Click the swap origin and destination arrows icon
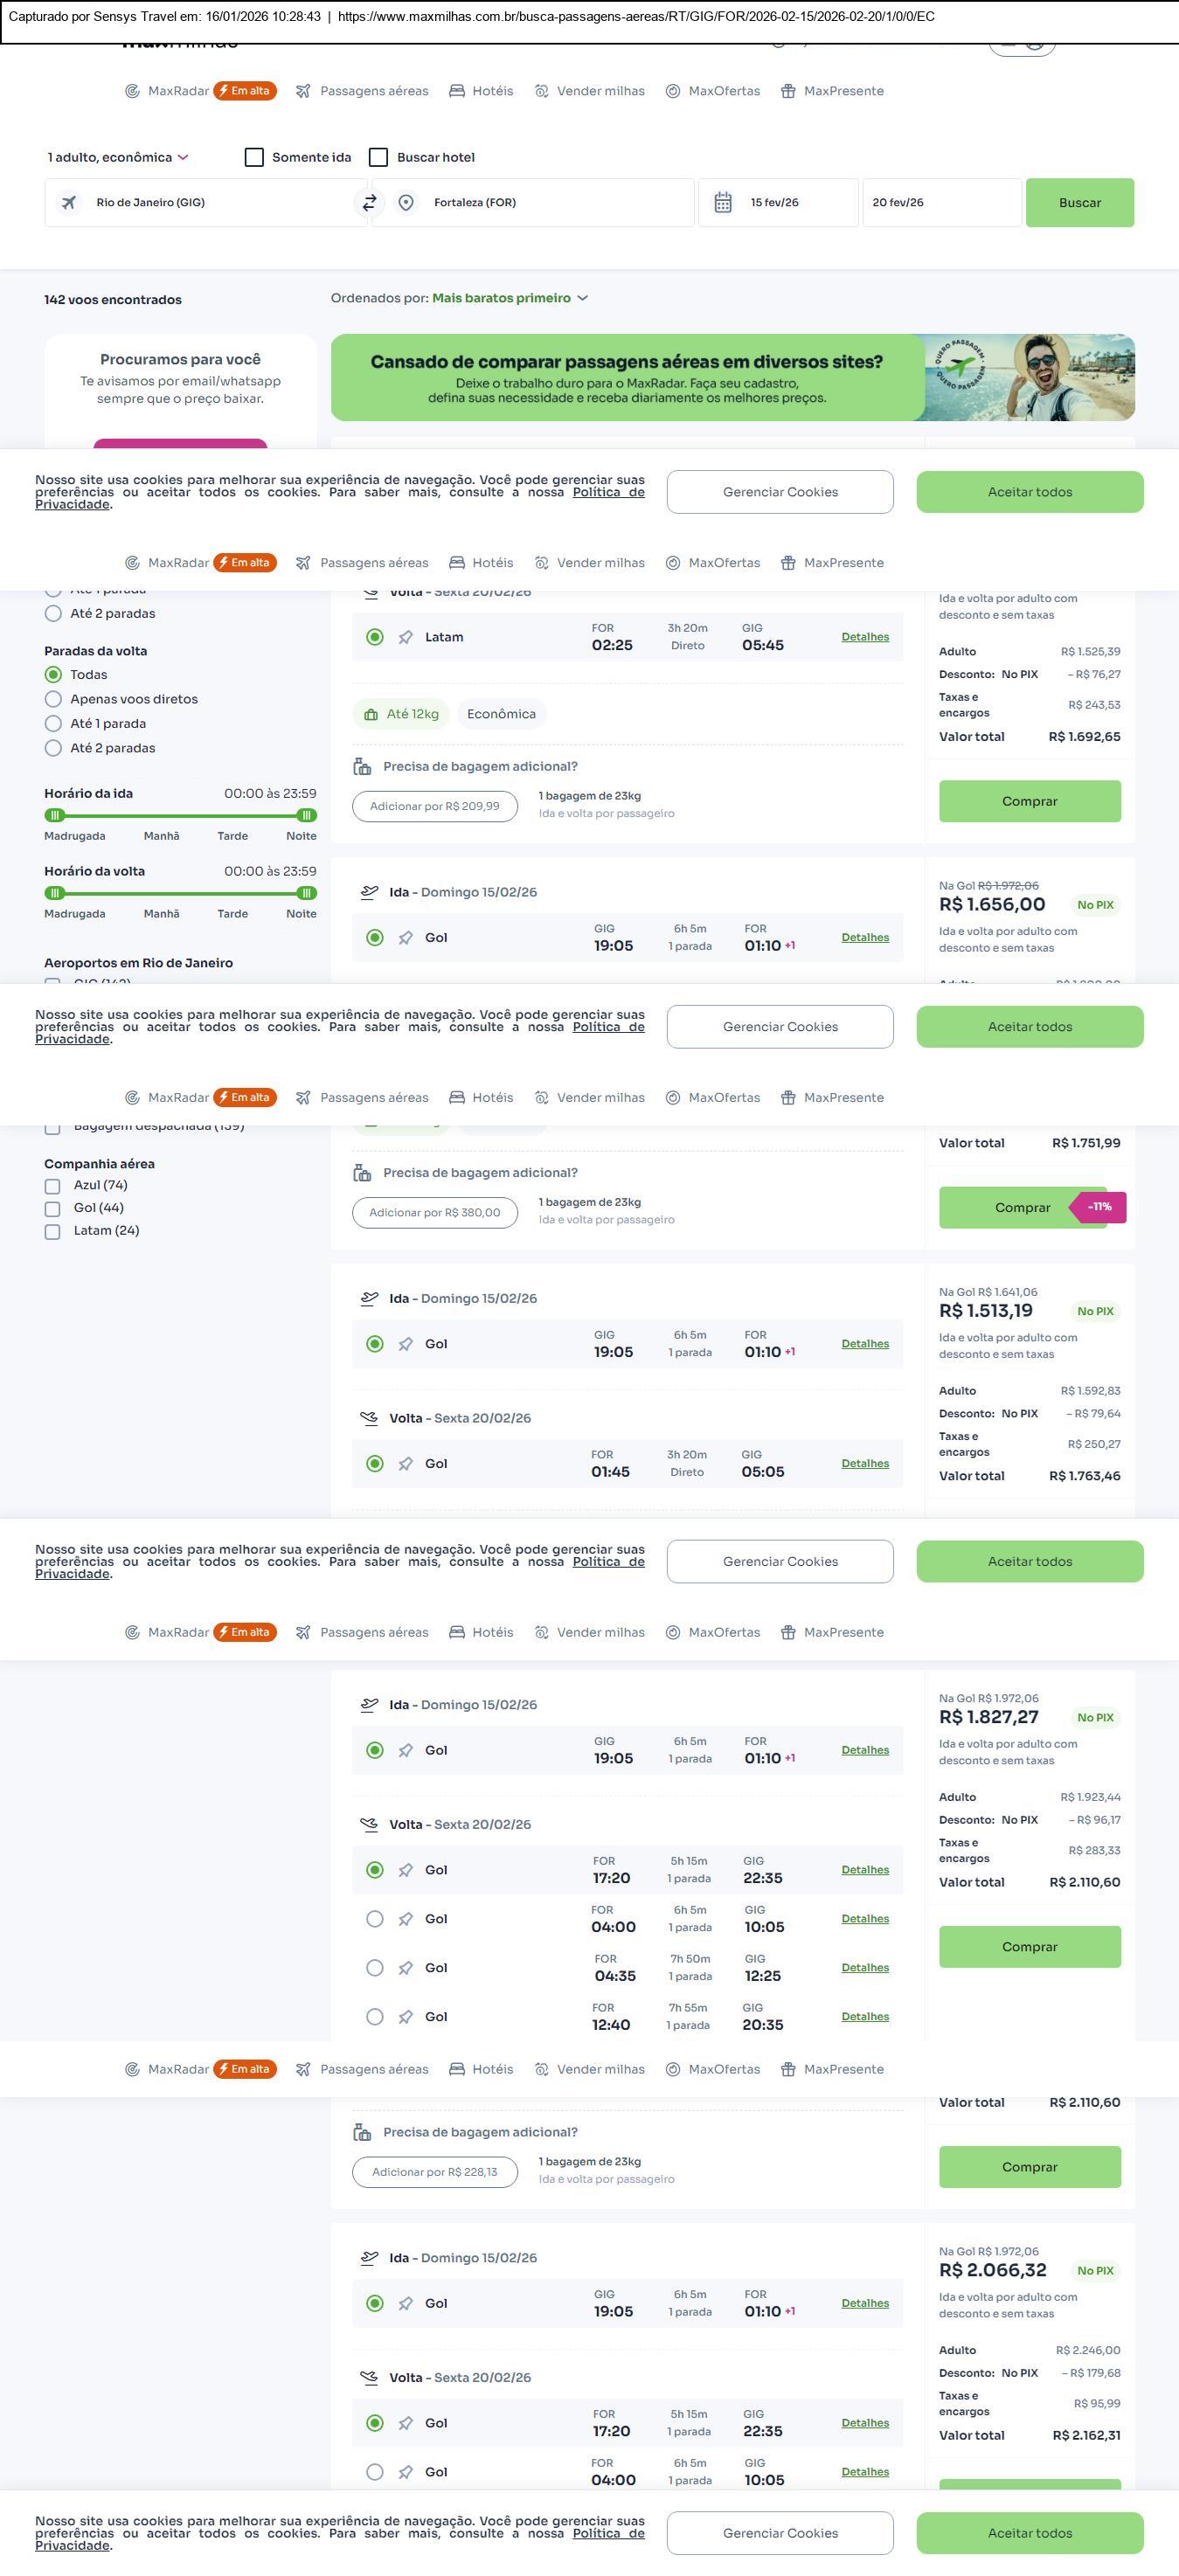 [369, 203]
